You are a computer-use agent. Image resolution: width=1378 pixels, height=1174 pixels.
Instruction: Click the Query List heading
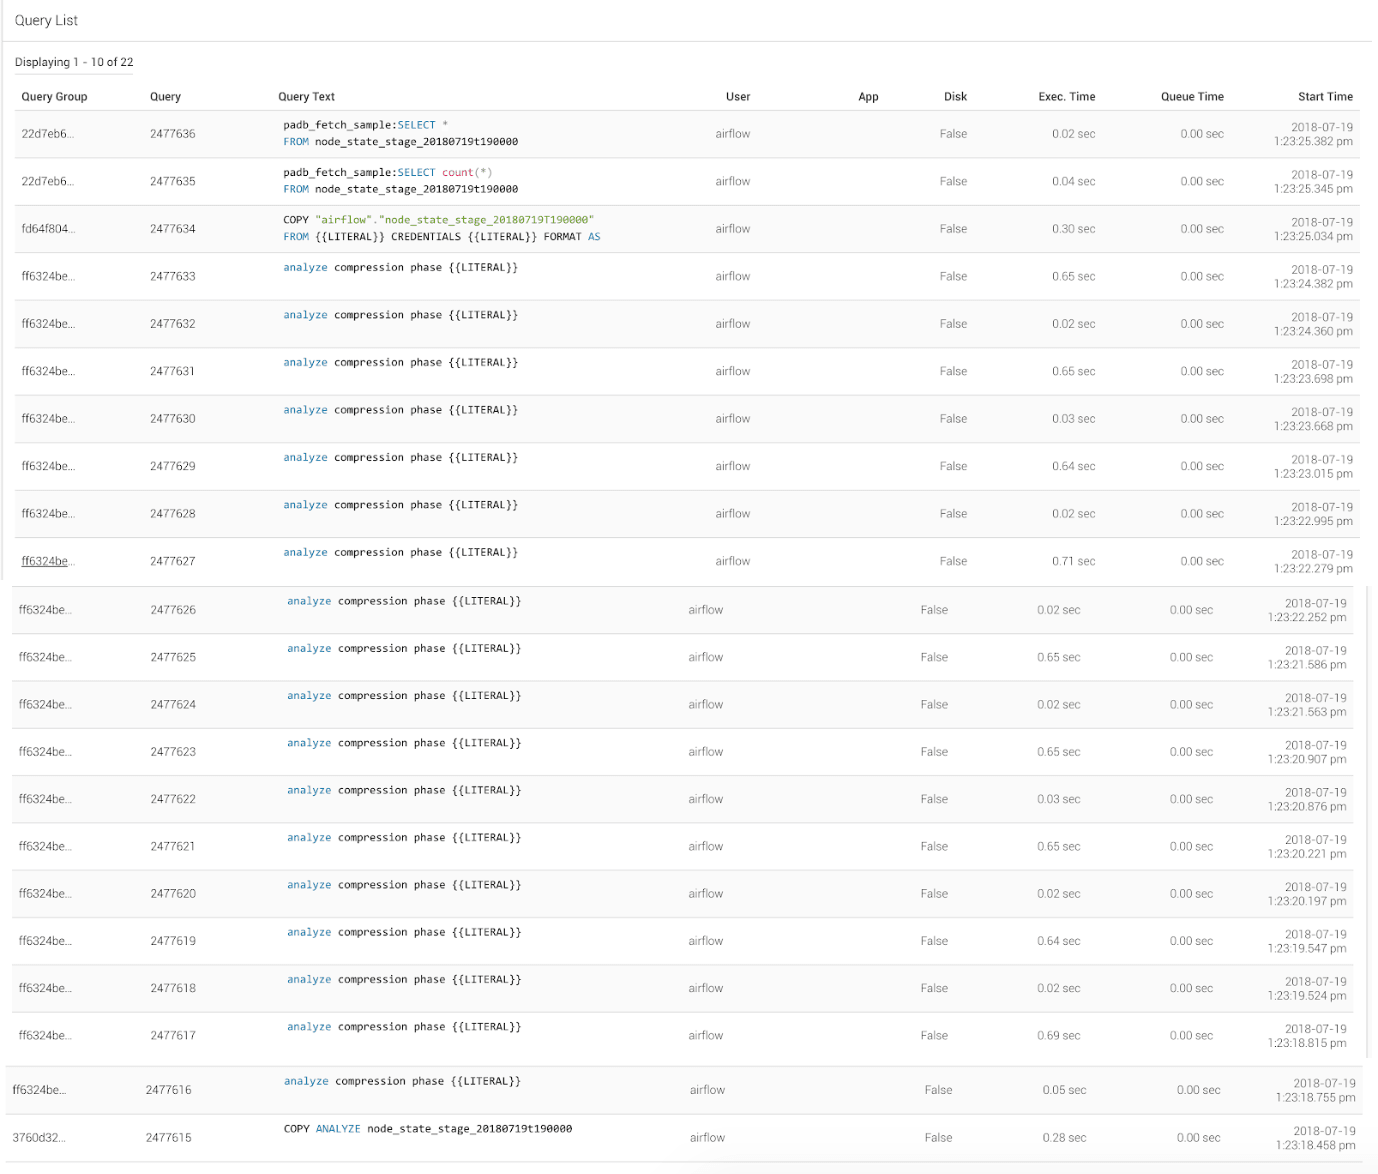coord(46,20)
